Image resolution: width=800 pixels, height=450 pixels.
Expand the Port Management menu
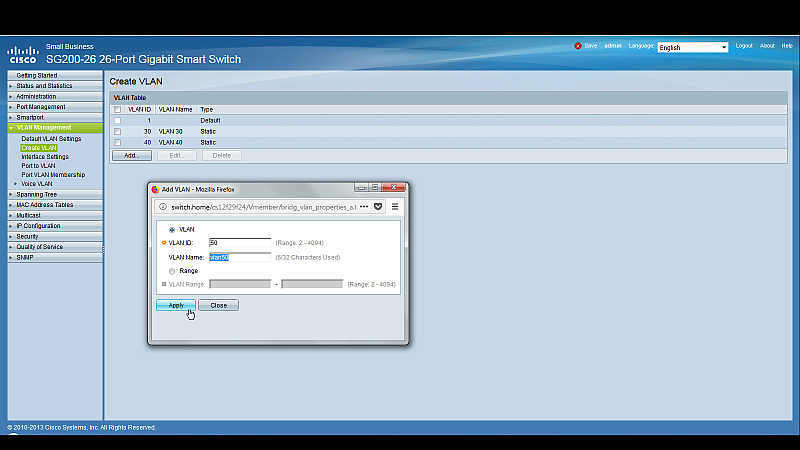point(41,107)
